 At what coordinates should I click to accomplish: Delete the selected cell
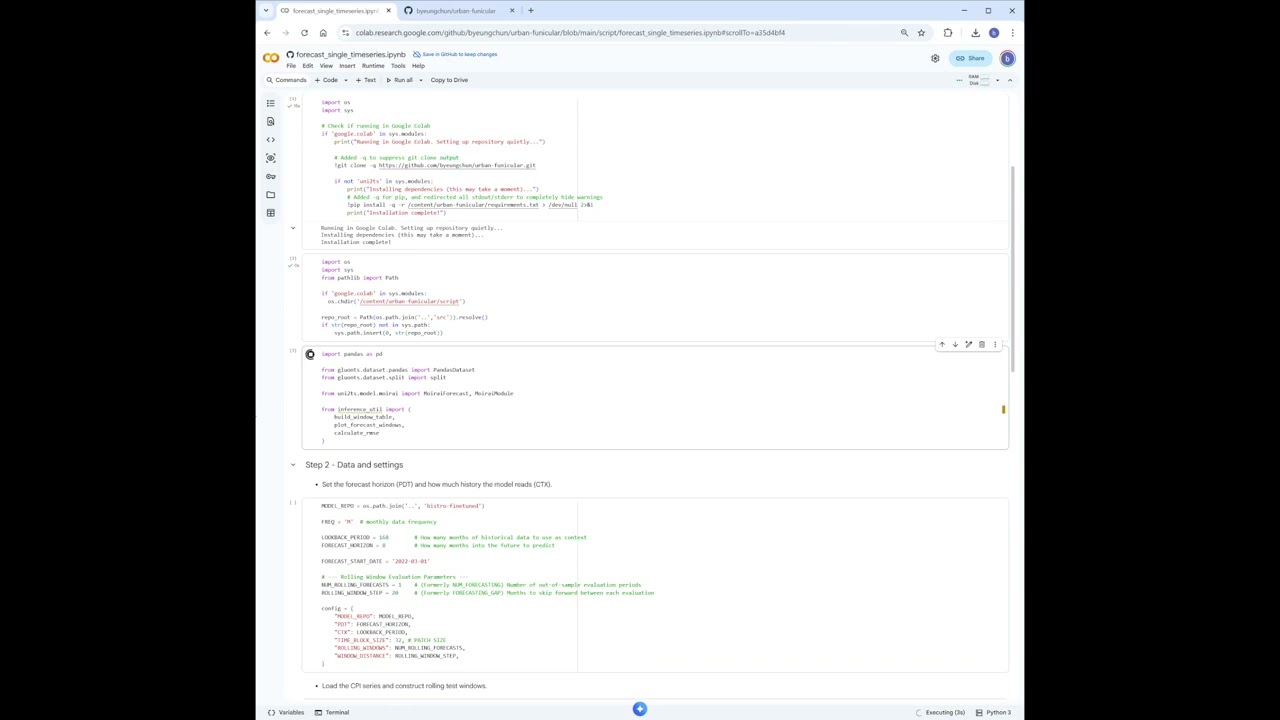(981, 344)
